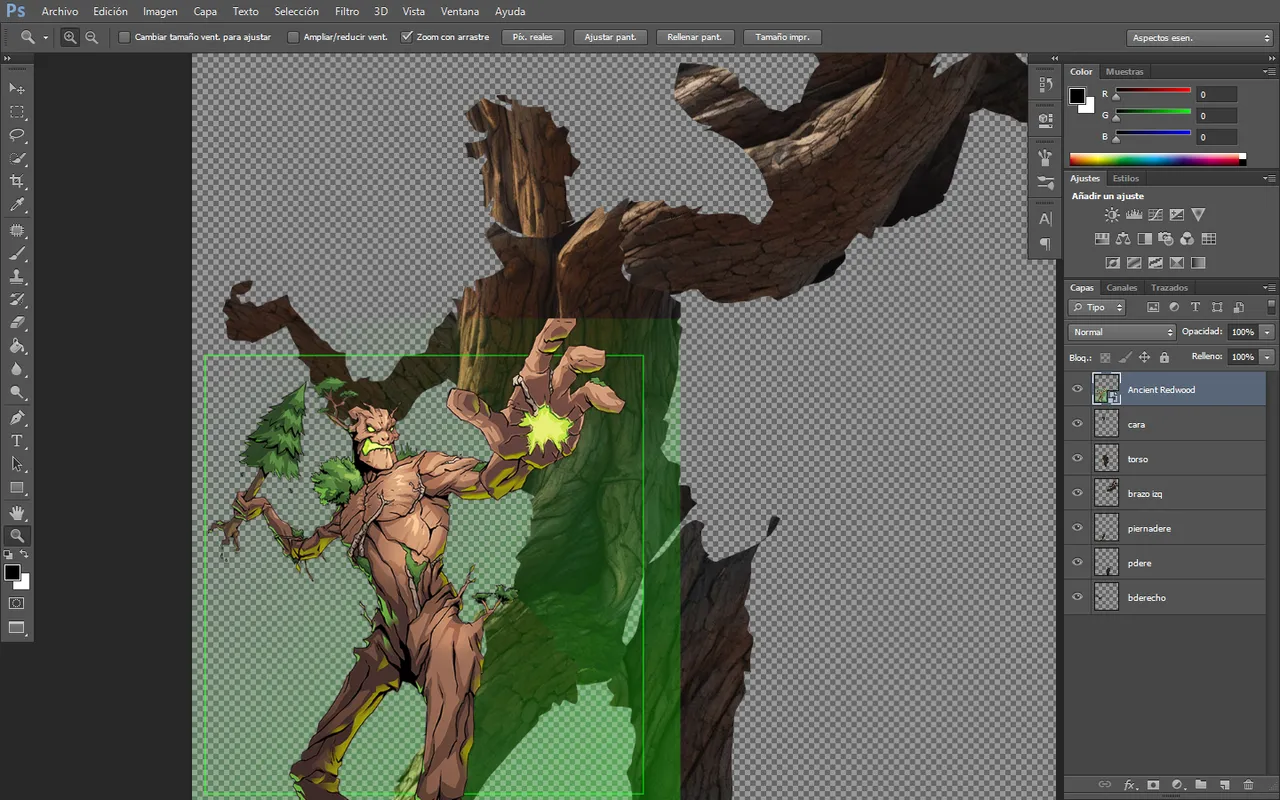This screenshot has width=1280, height=800.
Task: Uncheck 'Zoom con arrastre' checkbox
Action: [x=406, y=37]
